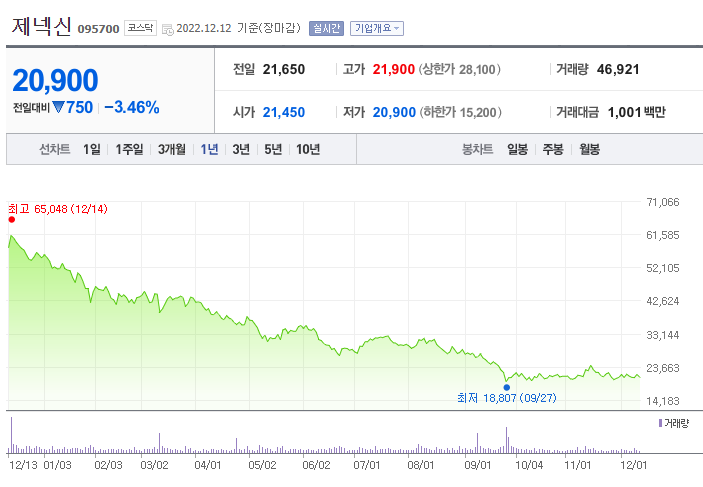703x487 pixels.
Task: Click the 12/01 x-axis date label
Action: [634, 465]
